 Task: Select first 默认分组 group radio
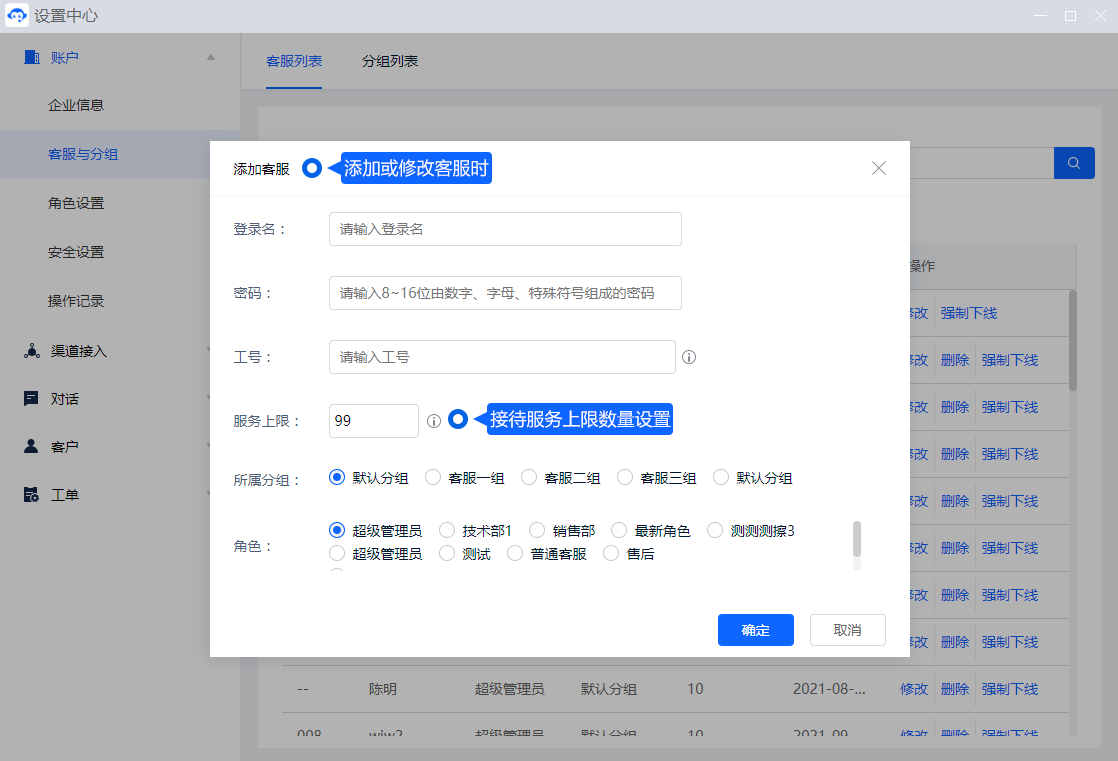point(337,477)
